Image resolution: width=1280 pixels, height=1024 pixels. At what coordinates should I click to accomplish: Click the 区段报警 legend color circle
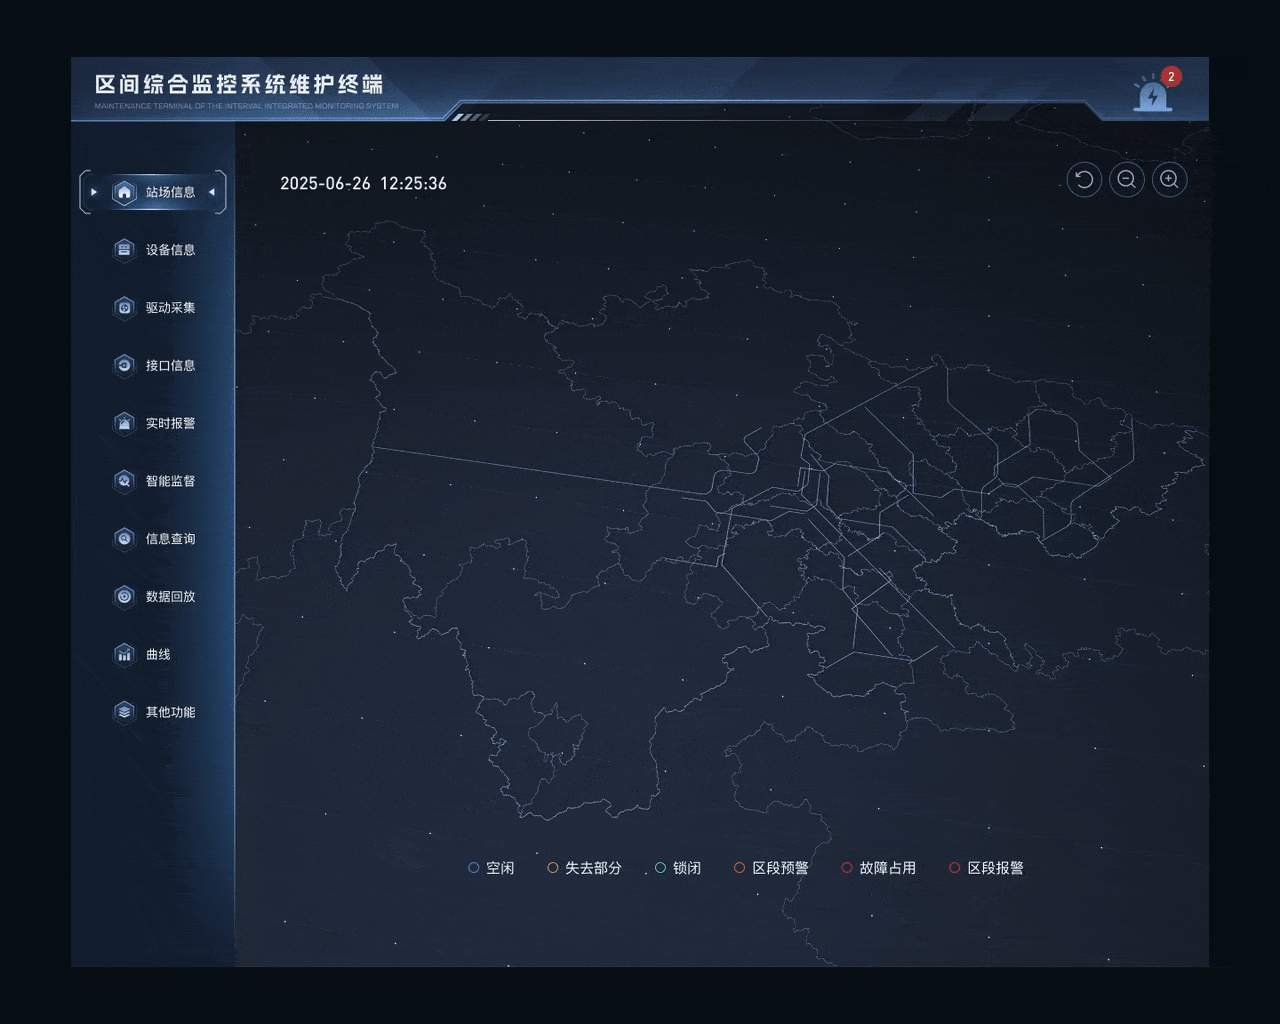point(954,868)
